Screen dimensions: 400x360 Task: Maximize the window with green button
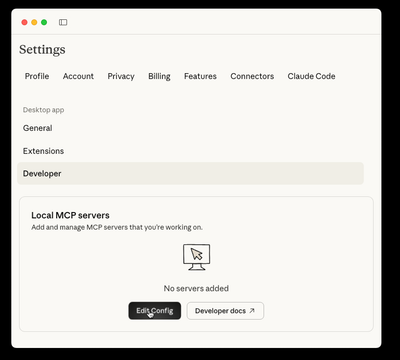click(44, 22)
